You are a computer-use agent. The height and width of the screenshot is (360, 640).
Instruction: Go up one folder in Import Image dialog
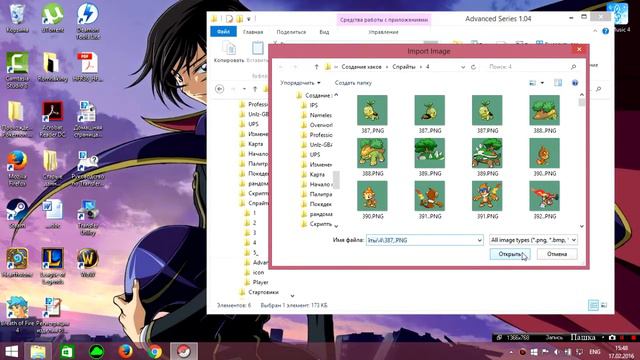click(x=316, y=67)
